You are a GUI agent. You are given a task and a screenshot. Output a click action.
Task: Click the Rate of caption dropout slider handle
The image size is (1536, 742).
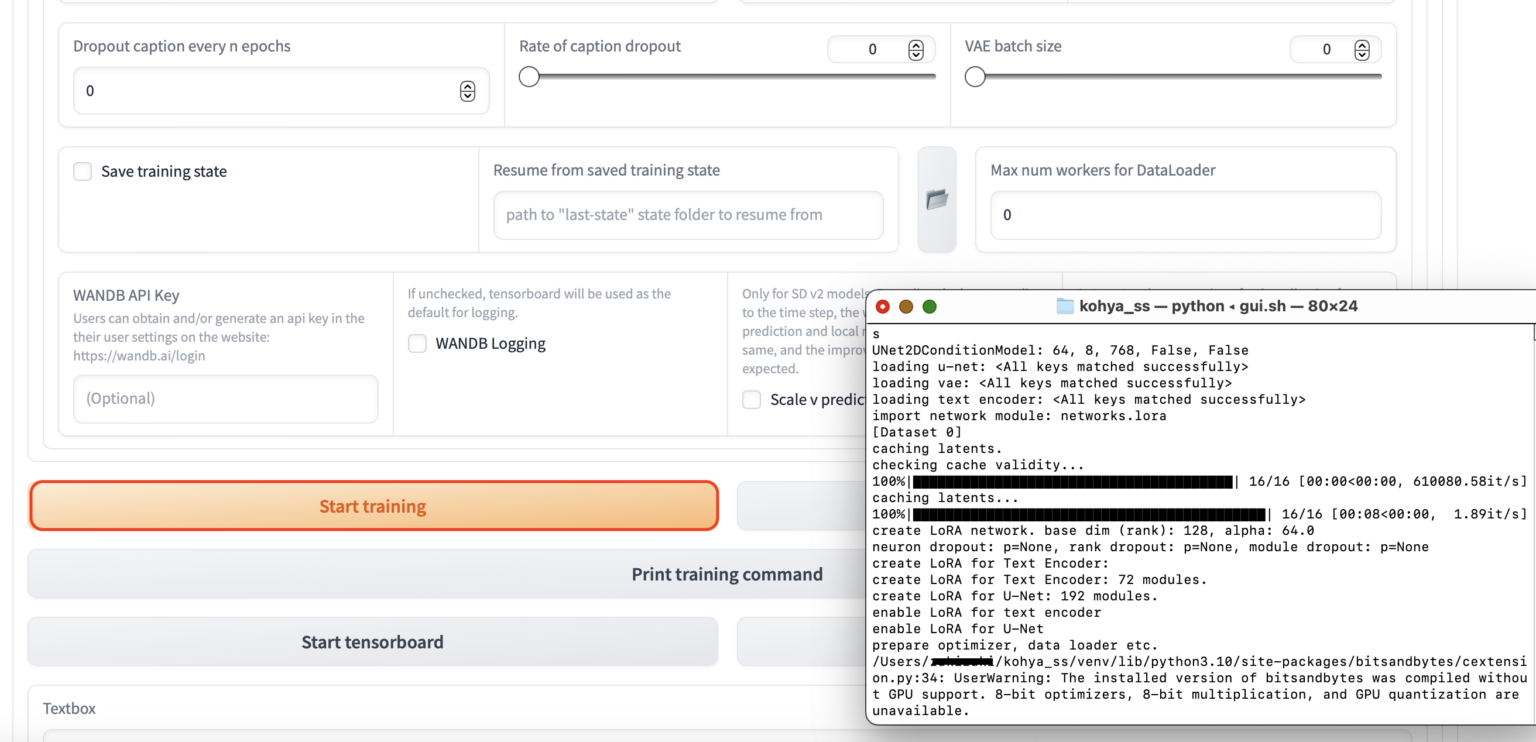pos(529,77)
